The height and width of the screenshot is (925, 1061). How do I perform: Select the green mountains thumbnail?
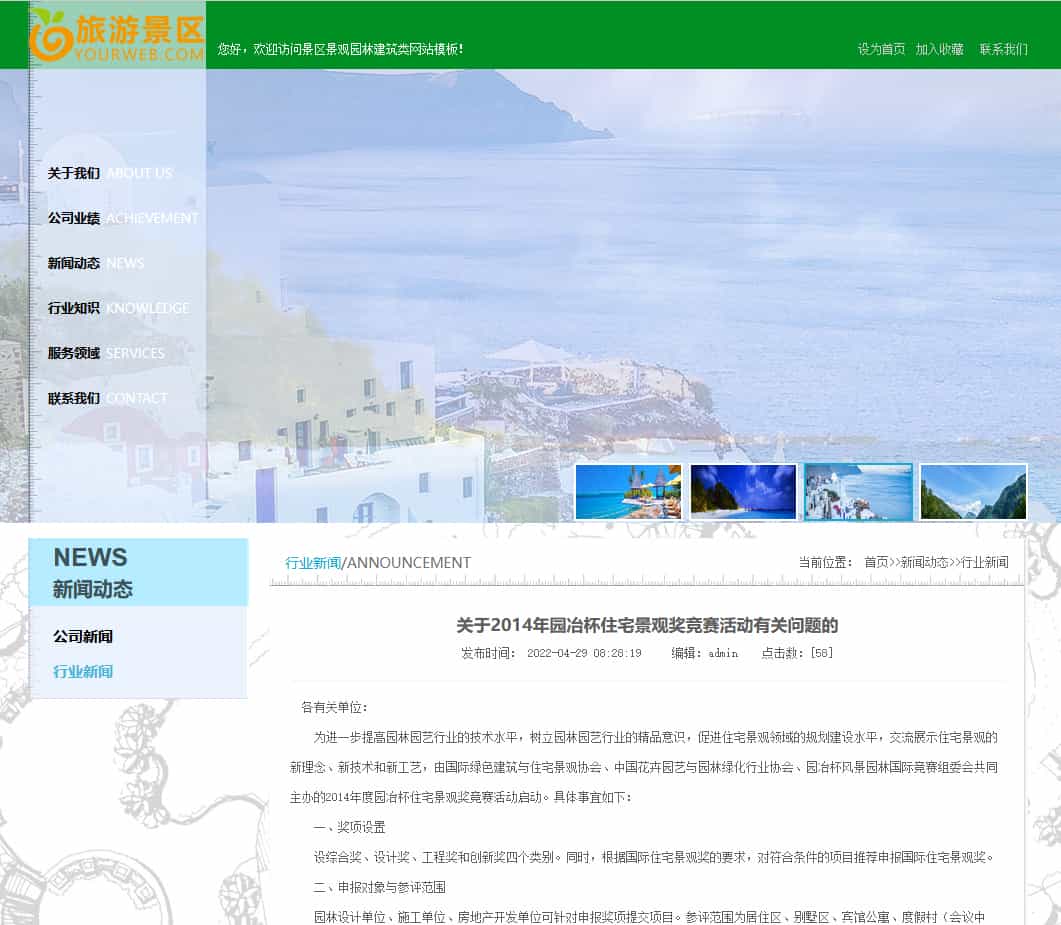click(973, 492)
